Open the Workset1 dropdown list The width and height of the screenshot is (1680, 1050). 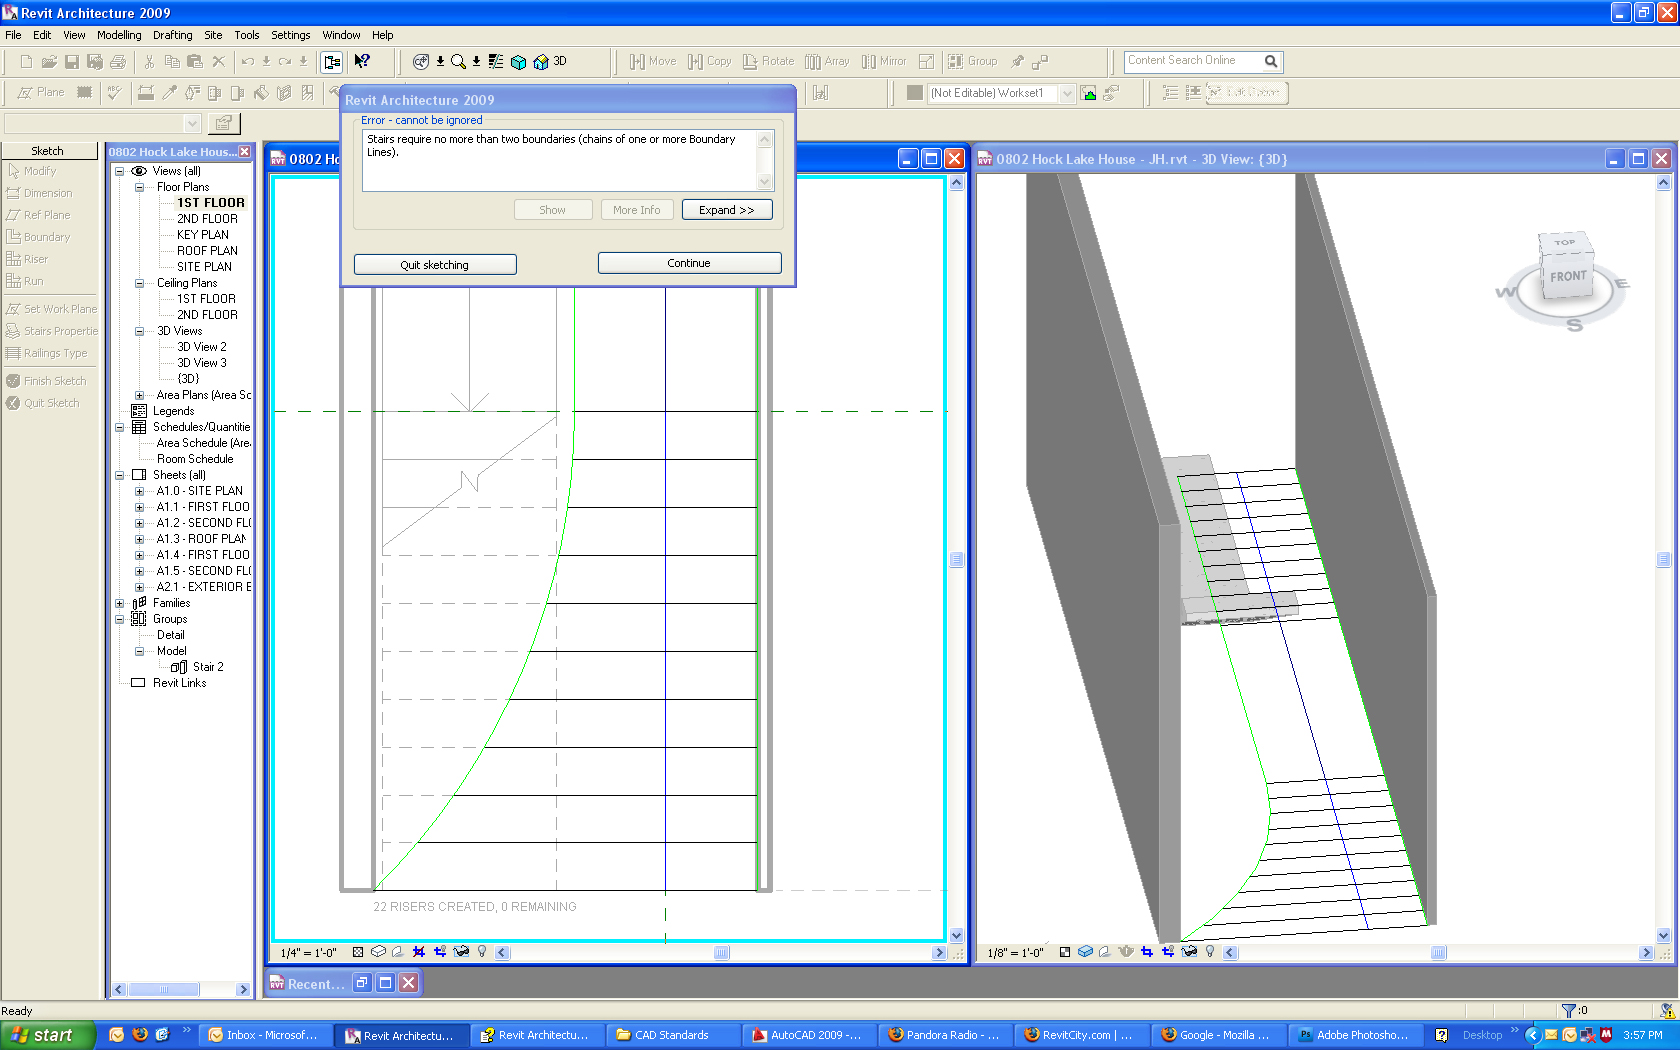[x=1067, y=93]
